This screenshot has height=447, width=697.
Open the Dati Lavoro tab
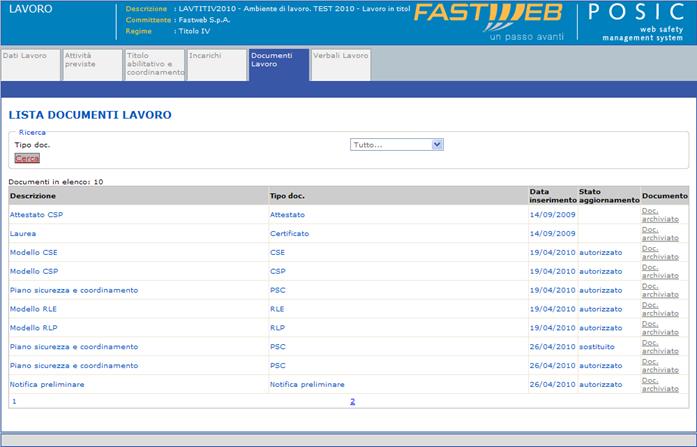[x=30, y=65]
